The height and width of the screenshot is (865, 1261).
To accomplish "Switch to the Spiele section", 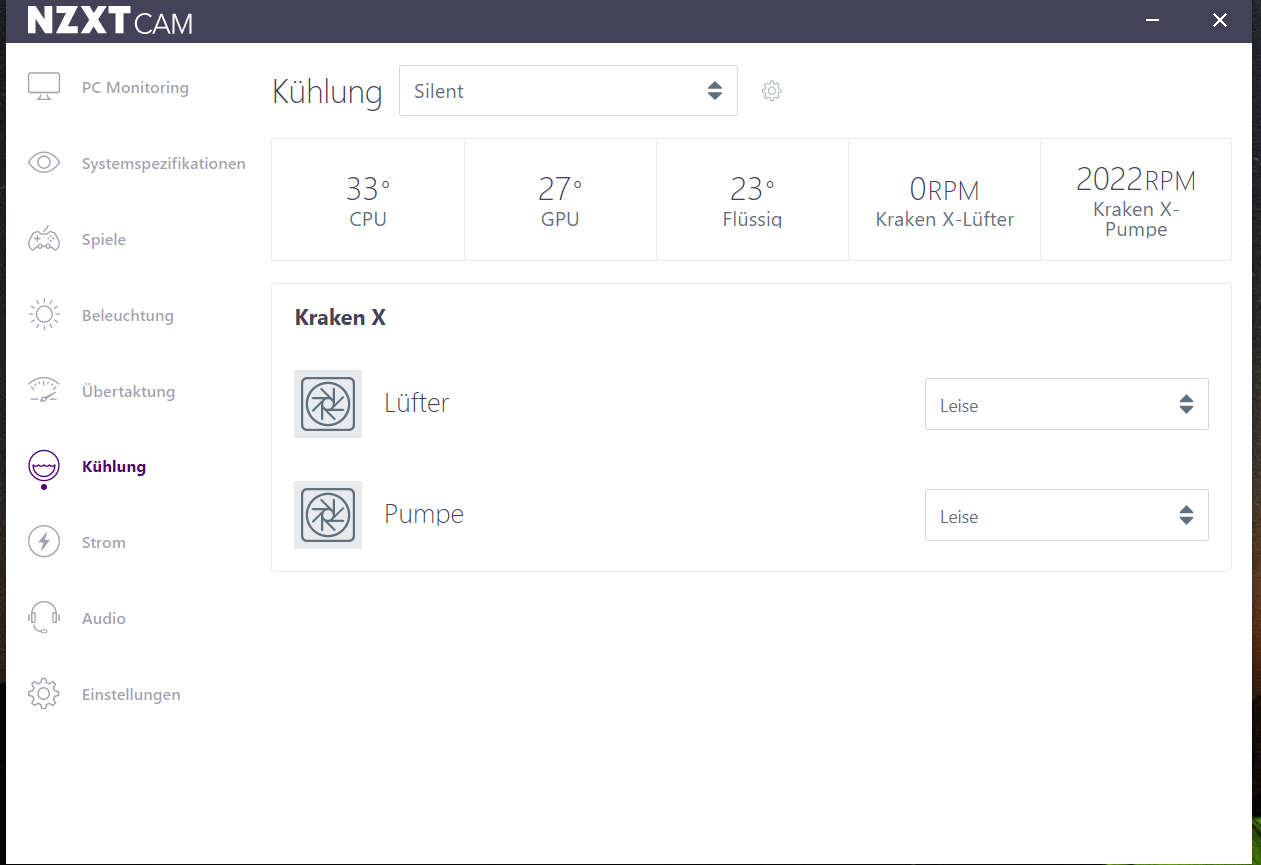I will coord(104,239).
